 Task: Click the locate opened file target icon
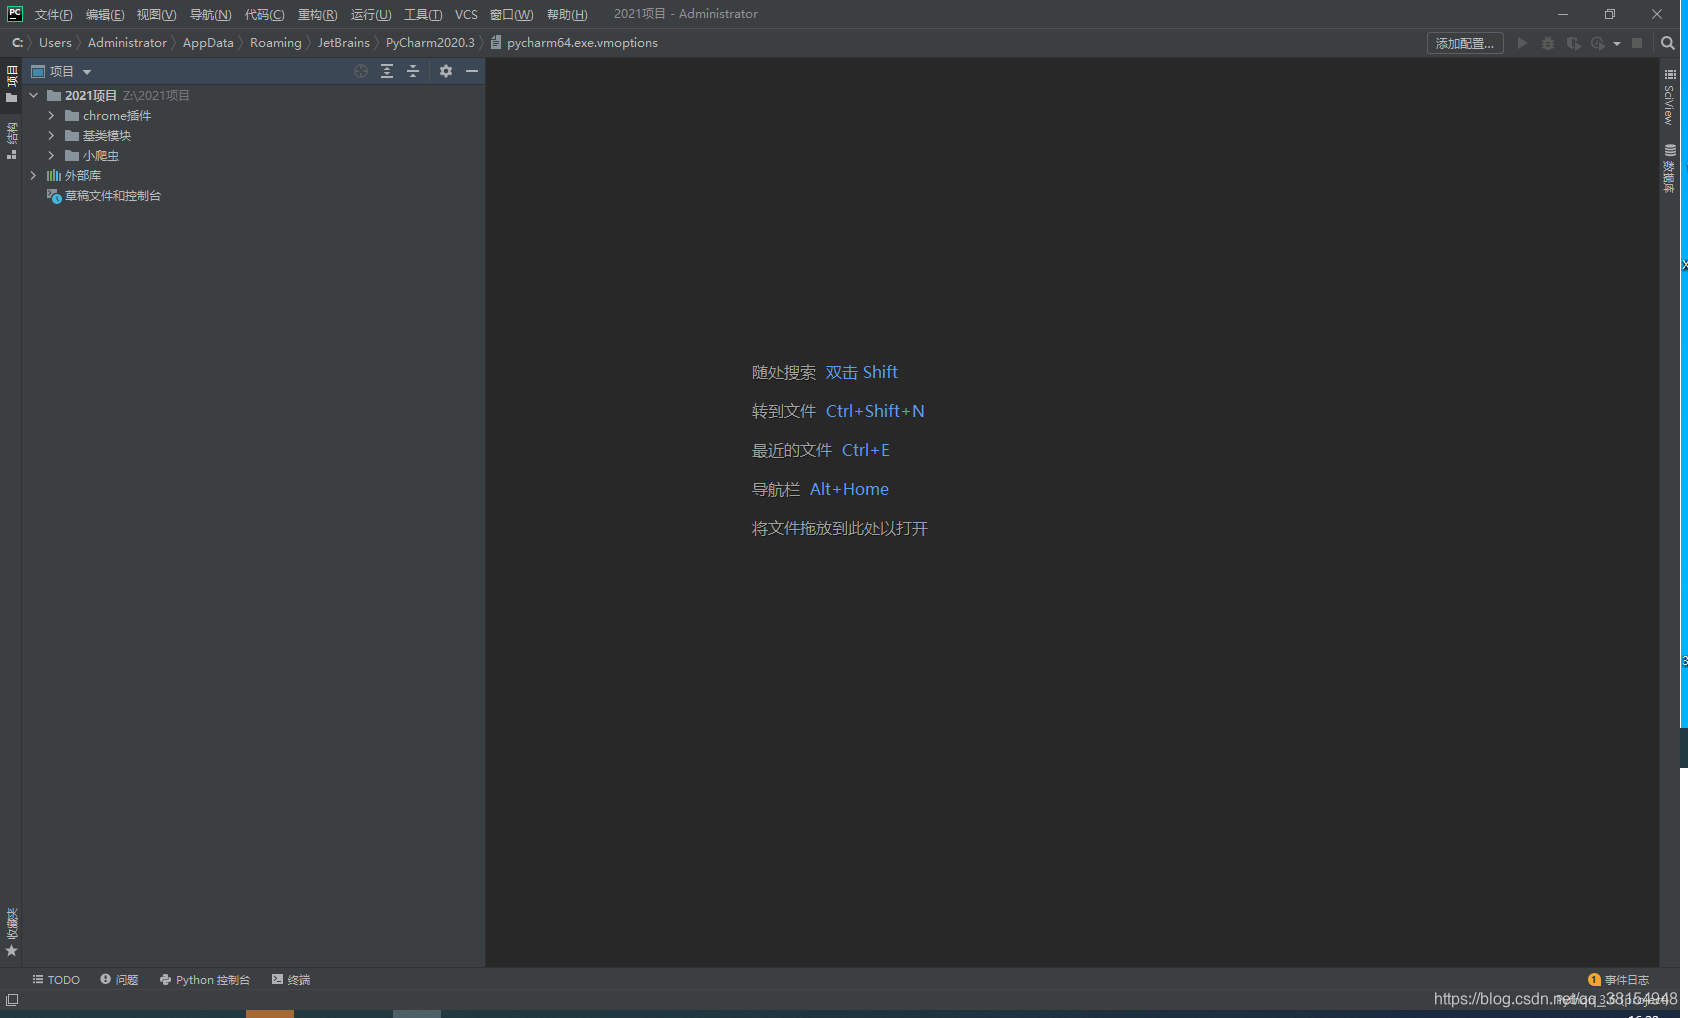(361, 71)
